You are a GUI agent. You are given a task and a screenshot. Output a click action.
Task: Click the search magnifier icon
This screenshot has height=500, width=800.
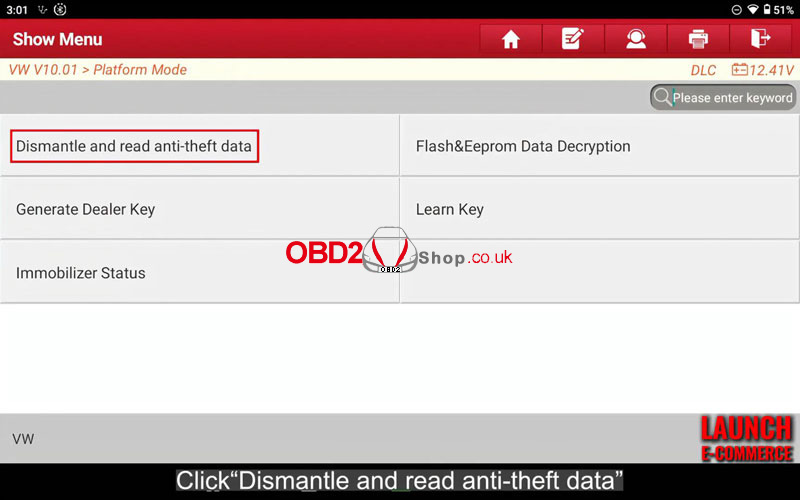662,97
